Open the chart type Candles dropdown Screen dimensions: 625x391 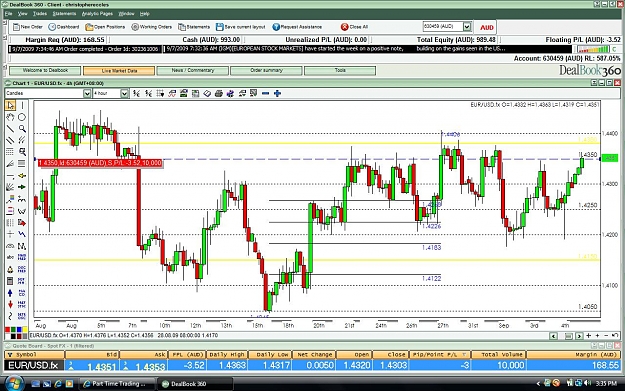[x=87, y=93]
